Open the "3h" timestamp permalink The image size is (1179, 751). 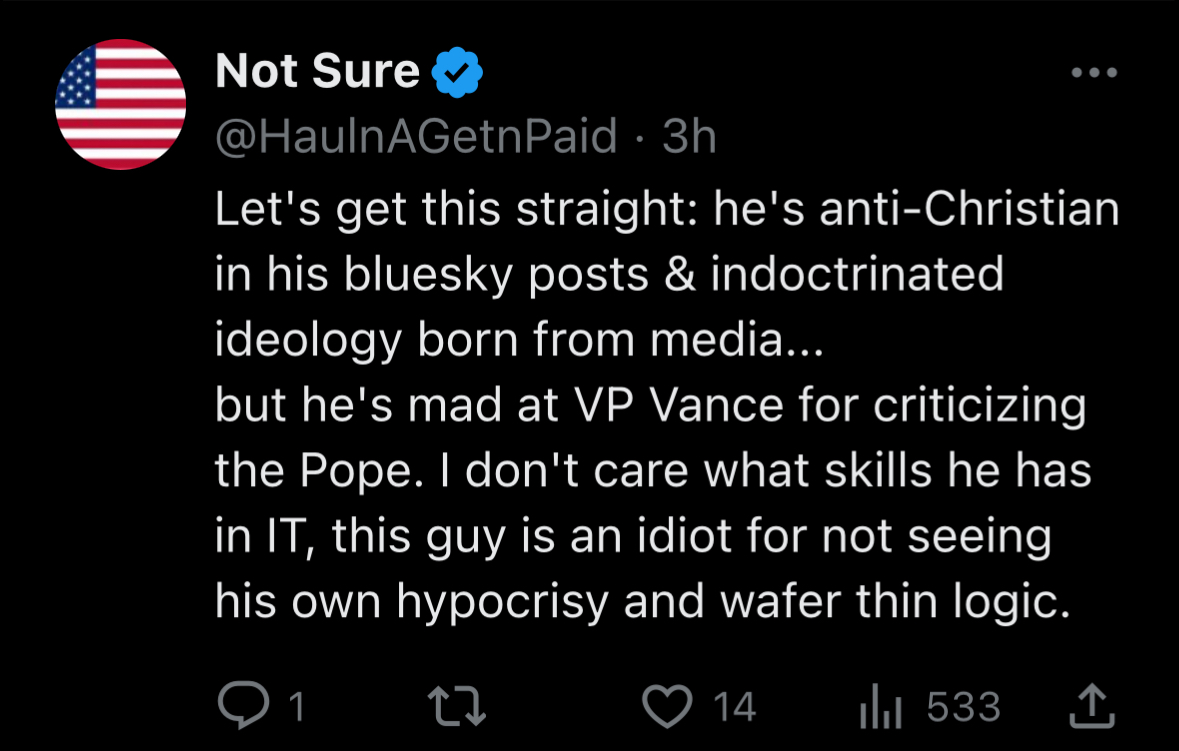coord(690,137)
